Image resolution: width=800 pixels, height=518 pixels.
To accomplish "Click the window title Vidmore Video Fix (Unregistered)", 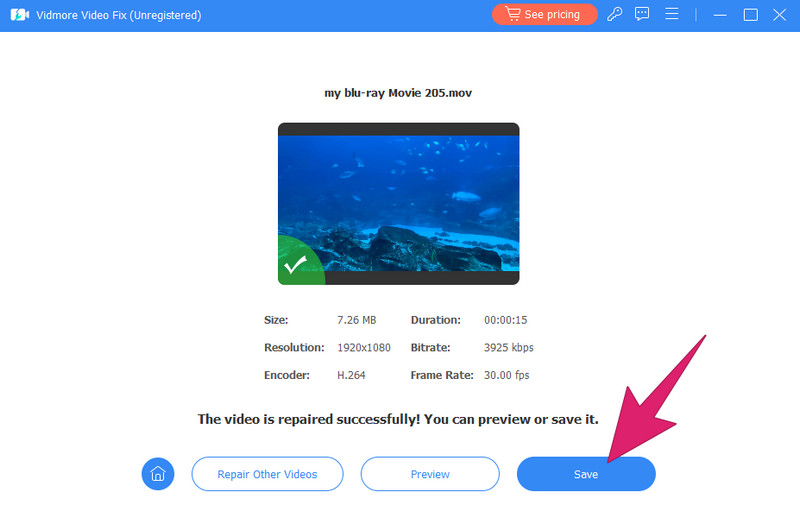I will pyautogui.click(x=119, y=15).
